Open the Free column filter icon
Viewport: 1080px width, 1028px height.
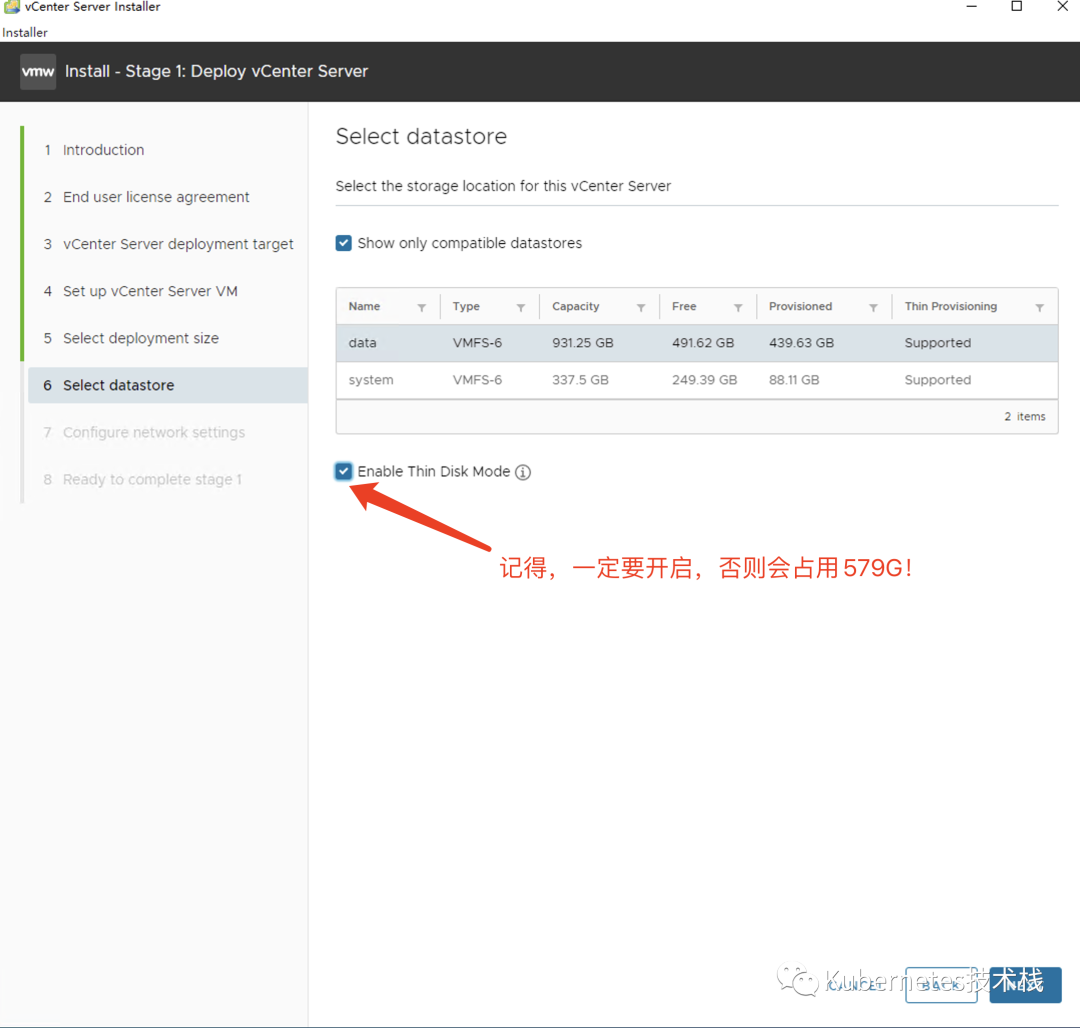(x=738, y=308)
